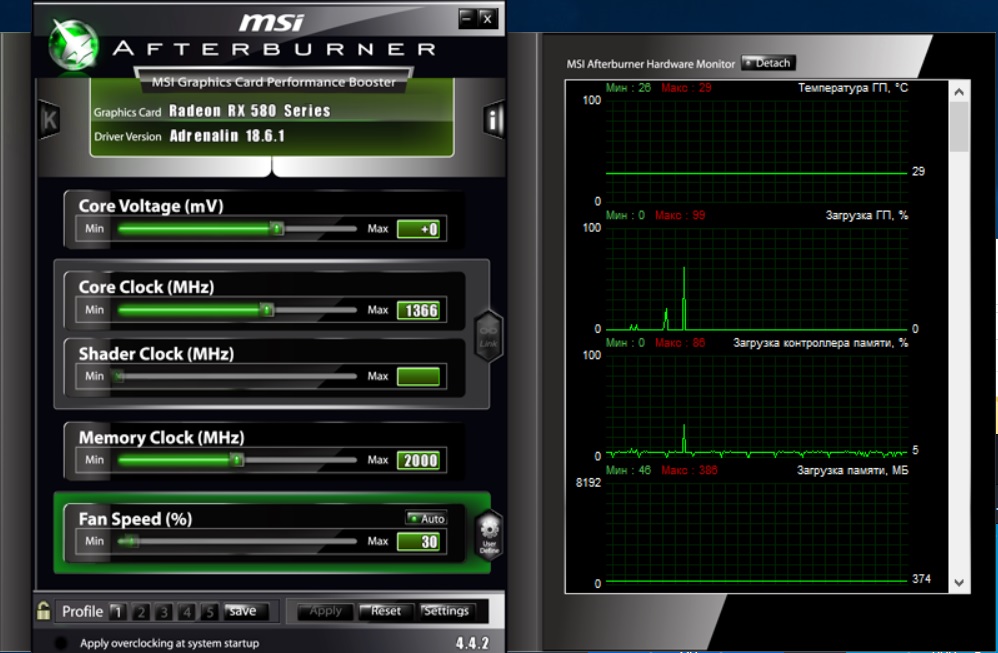Click the Shader Clock slider handle
Viewport: 998px width, 653px height.
pyautogui.click(x=119, y=376)
